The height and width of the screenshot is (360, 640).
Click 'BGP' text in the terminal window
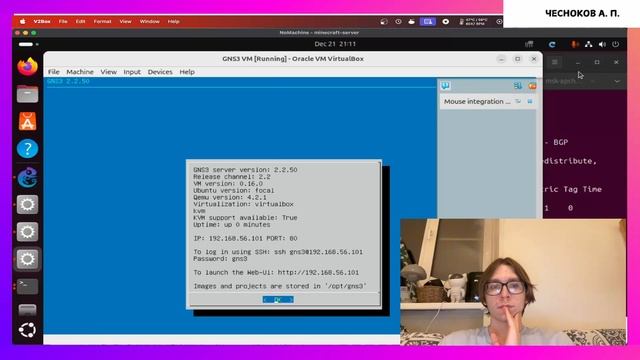[561, 142]
